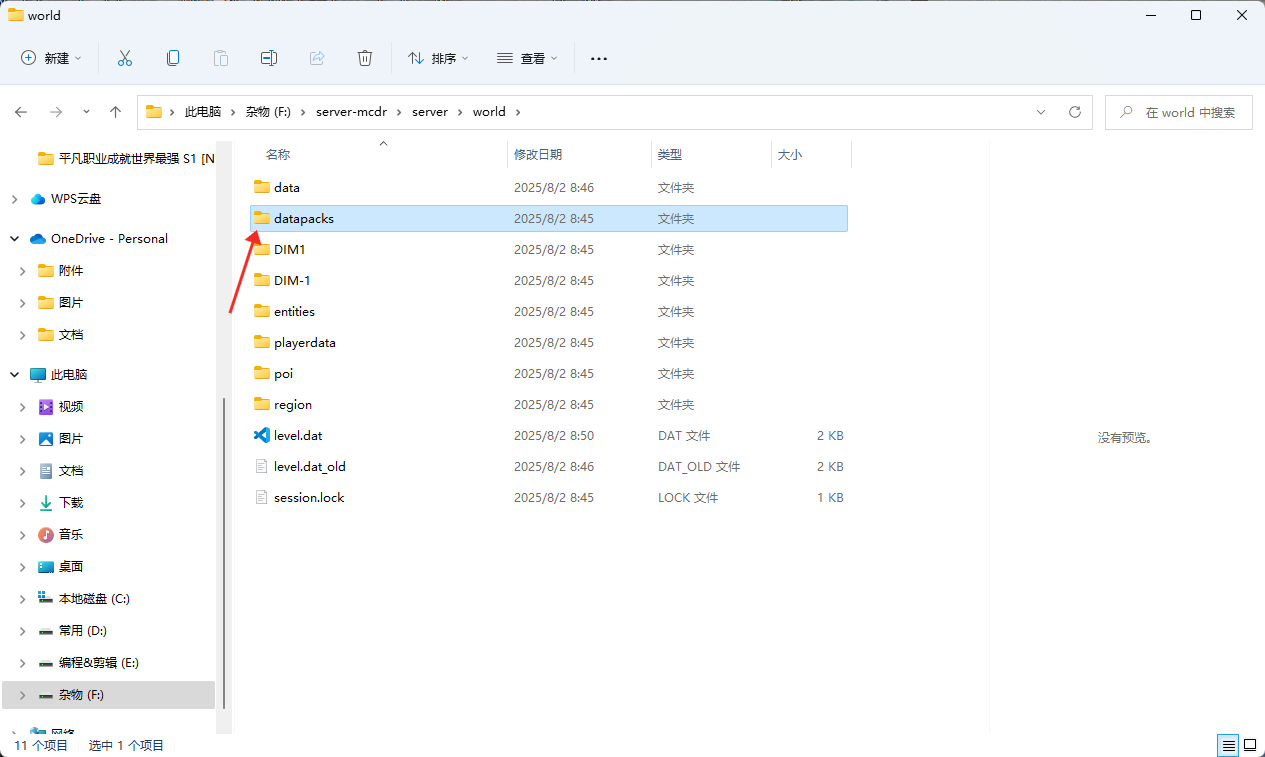Image resolution: width=1265 pixels, height=757 pixels.
Task: Refresh the current folder view
Action: (x=1075, y=112)
